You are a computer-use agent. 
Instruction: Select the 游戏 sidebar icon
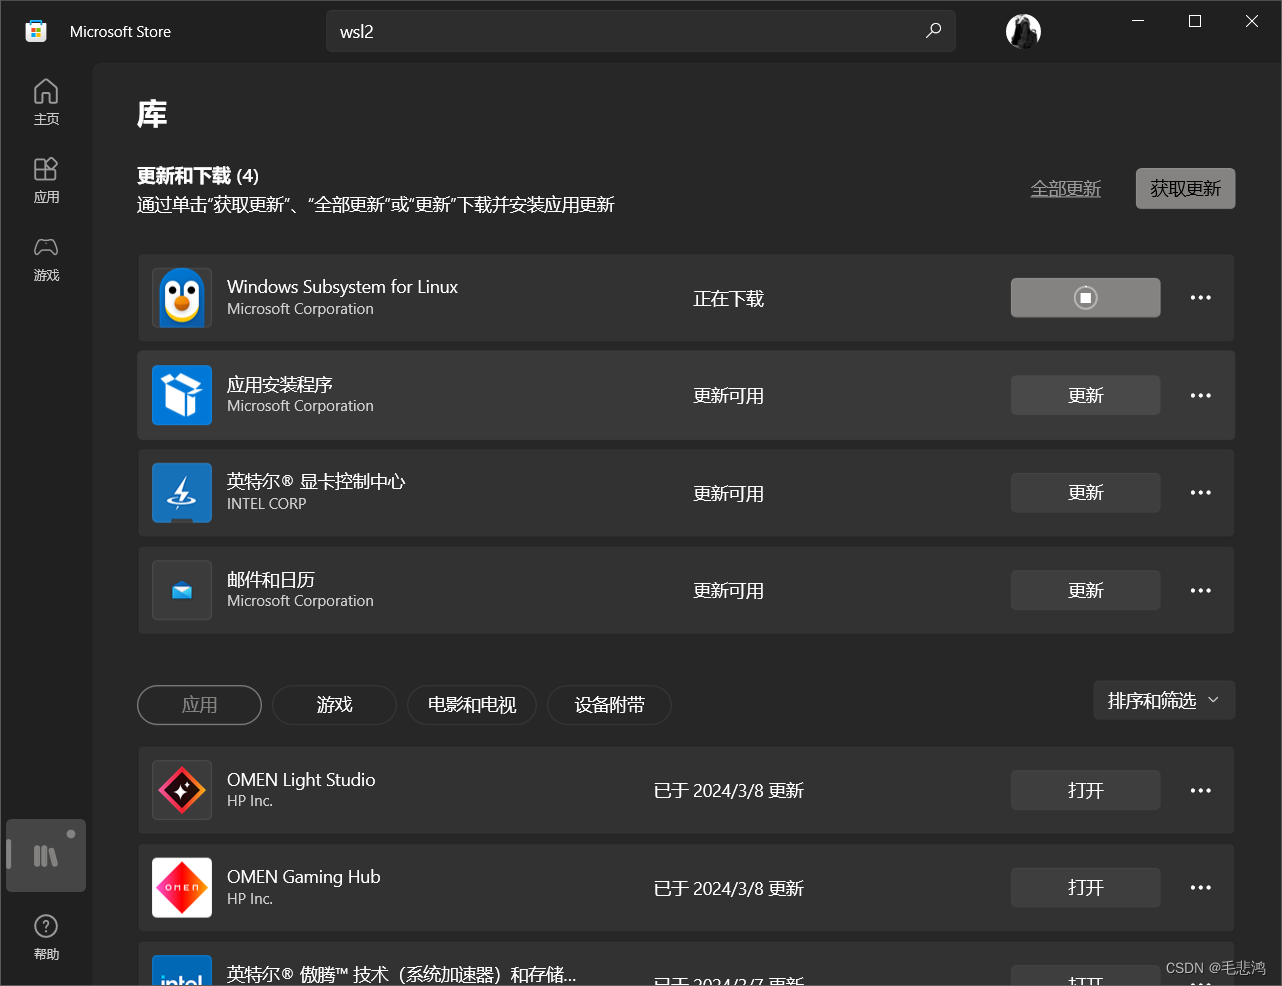pos(46,259)
